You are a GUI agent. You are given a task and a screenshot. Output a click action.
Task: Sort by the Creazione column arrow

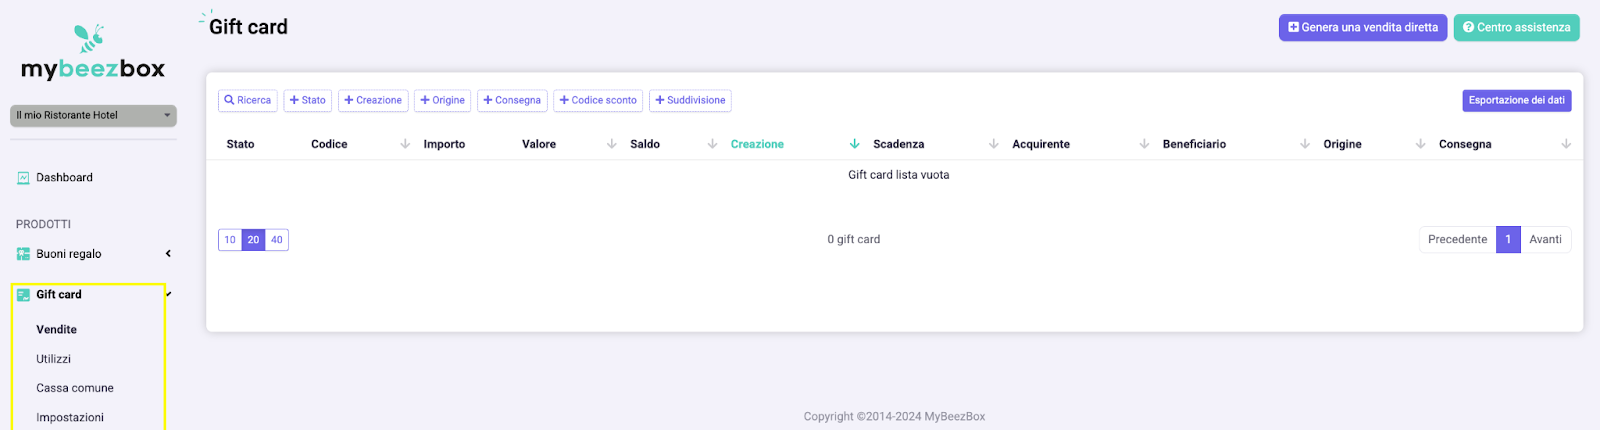point(854,144)
